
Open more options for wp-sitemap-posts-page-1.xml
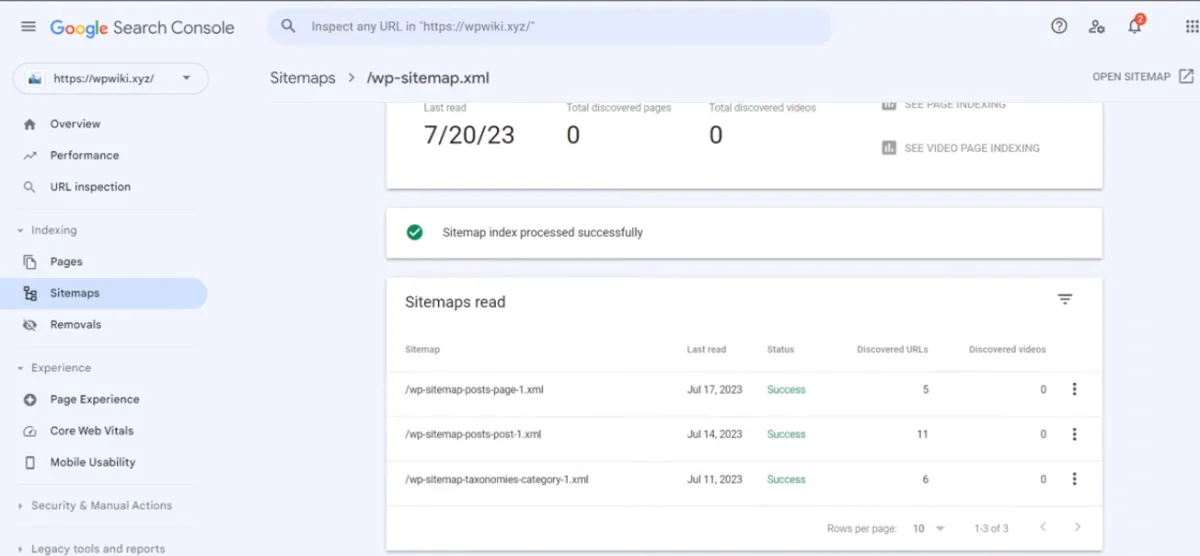1074,389
